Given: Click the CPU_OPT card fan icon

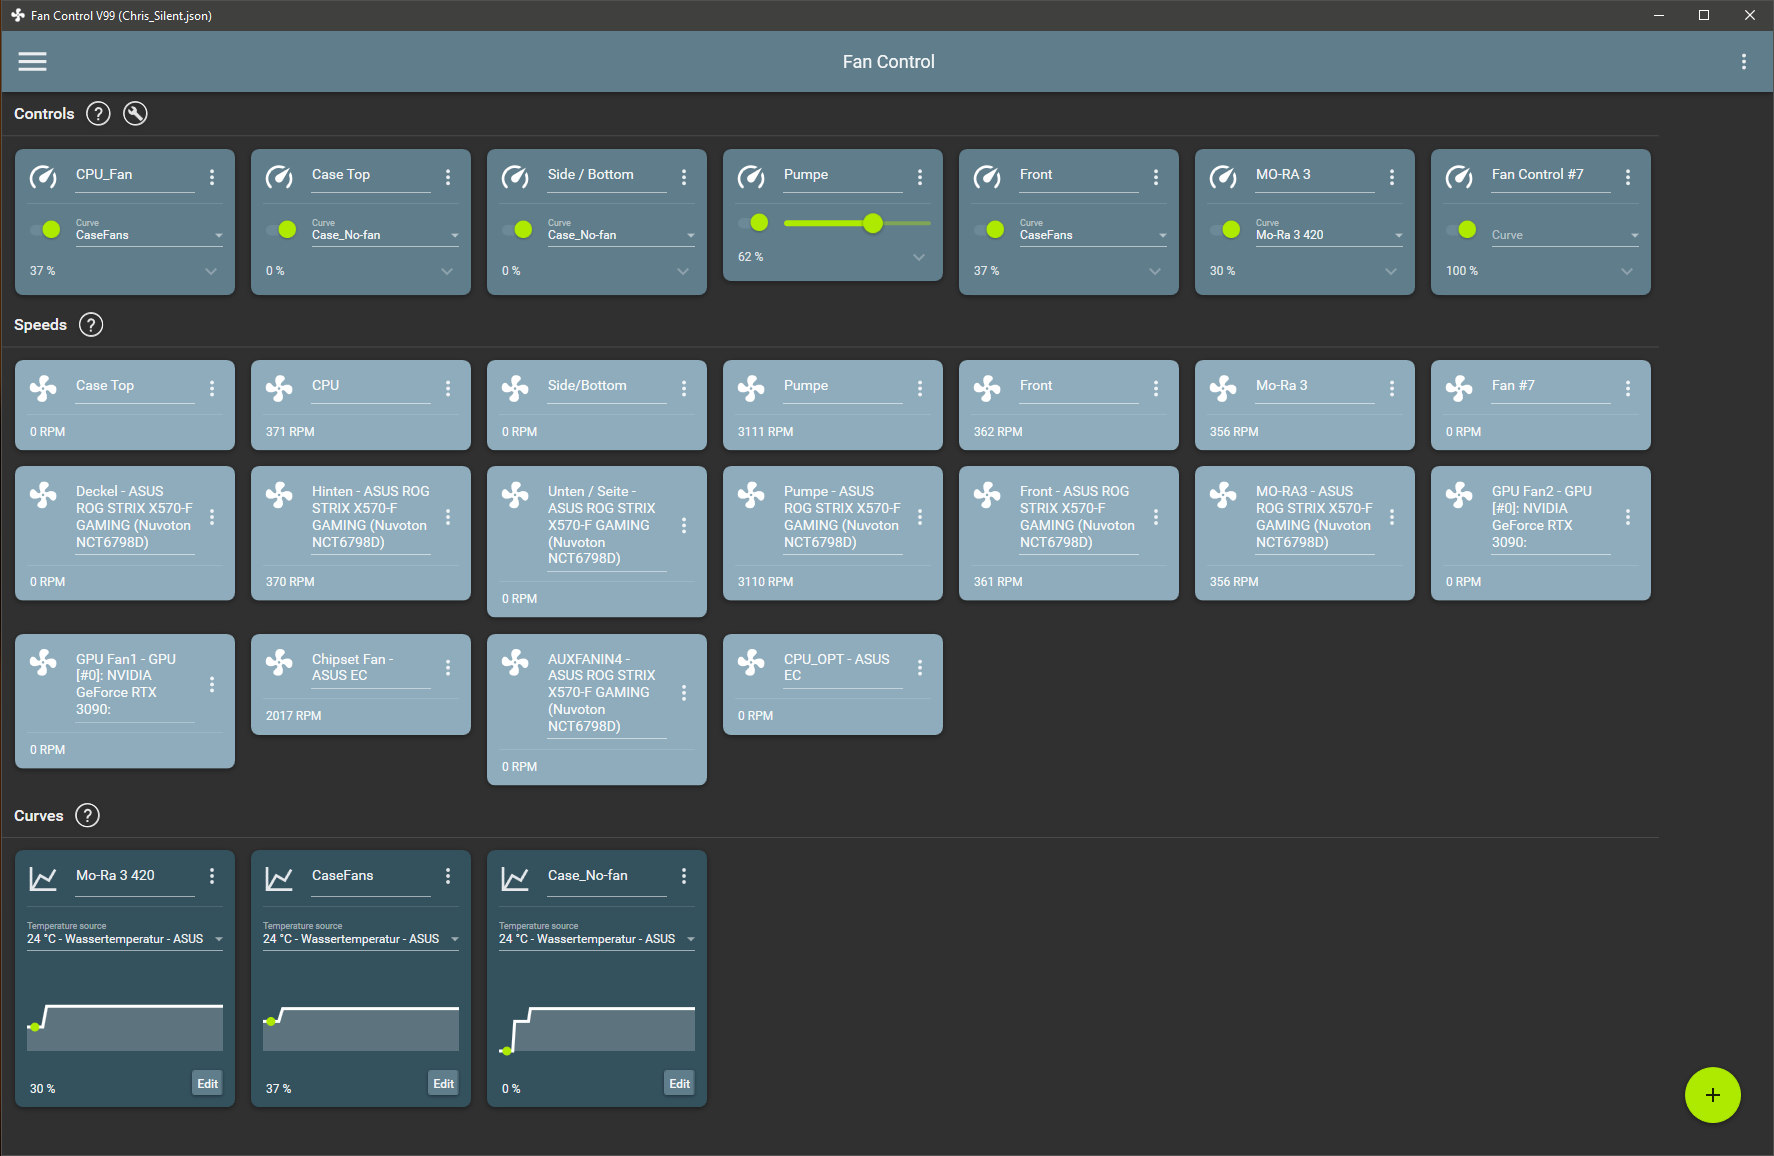Looking at the screenshot, I should pyautogui.click(x=751, y=662).
